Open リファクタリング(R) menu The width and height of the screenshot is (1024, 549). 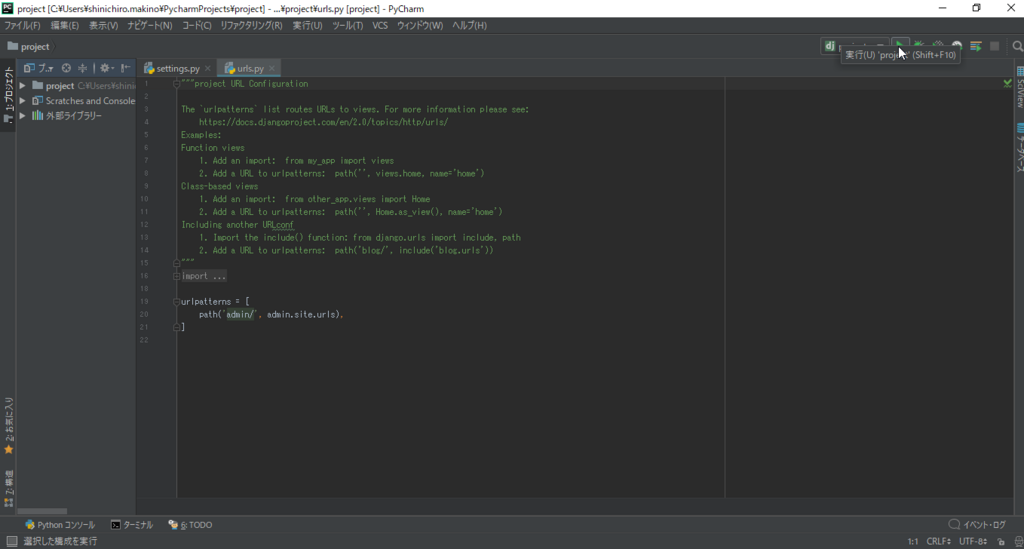coord(251,25)
